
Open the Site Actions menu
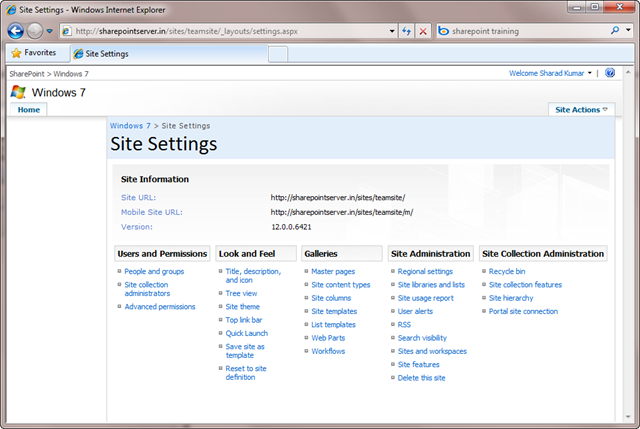click(581, 110)
